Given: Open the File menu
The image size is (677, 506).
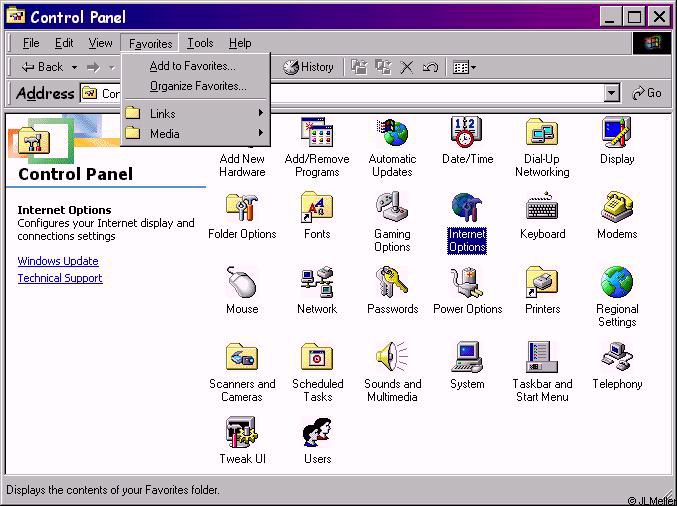Looking at the screenshot, I should 31,43.
